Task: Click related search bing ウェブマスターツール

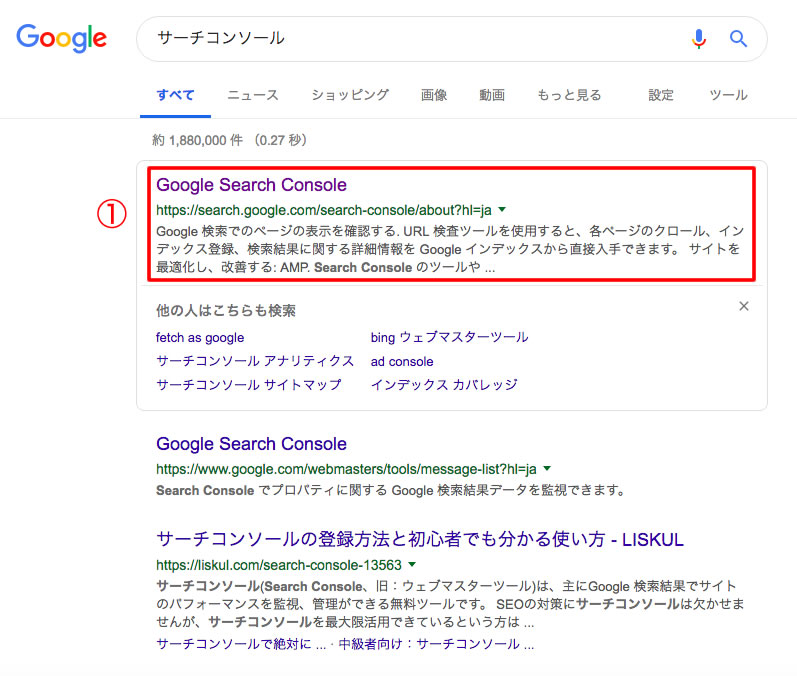Action: click(449, 337)
